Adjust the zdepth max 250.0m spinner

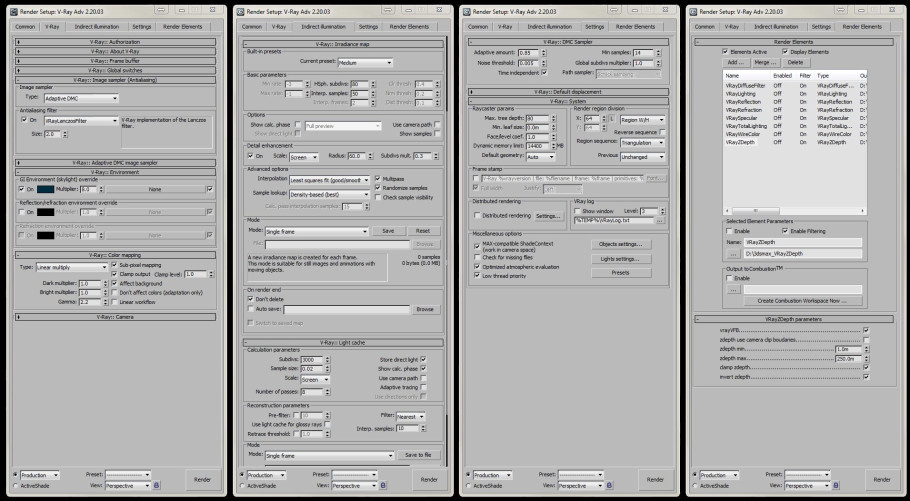tap(866, 359)
